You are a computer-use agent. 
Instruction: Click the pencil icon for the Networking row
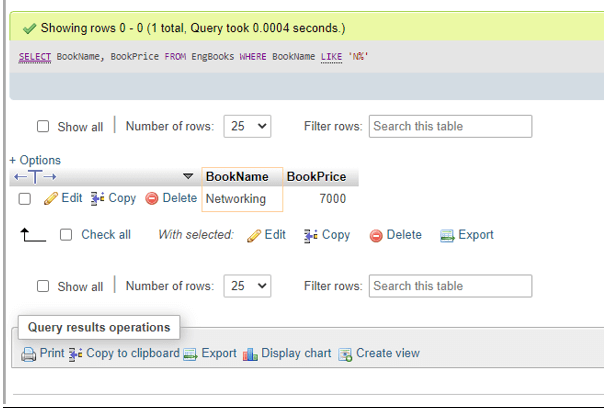tap(50, 199)
